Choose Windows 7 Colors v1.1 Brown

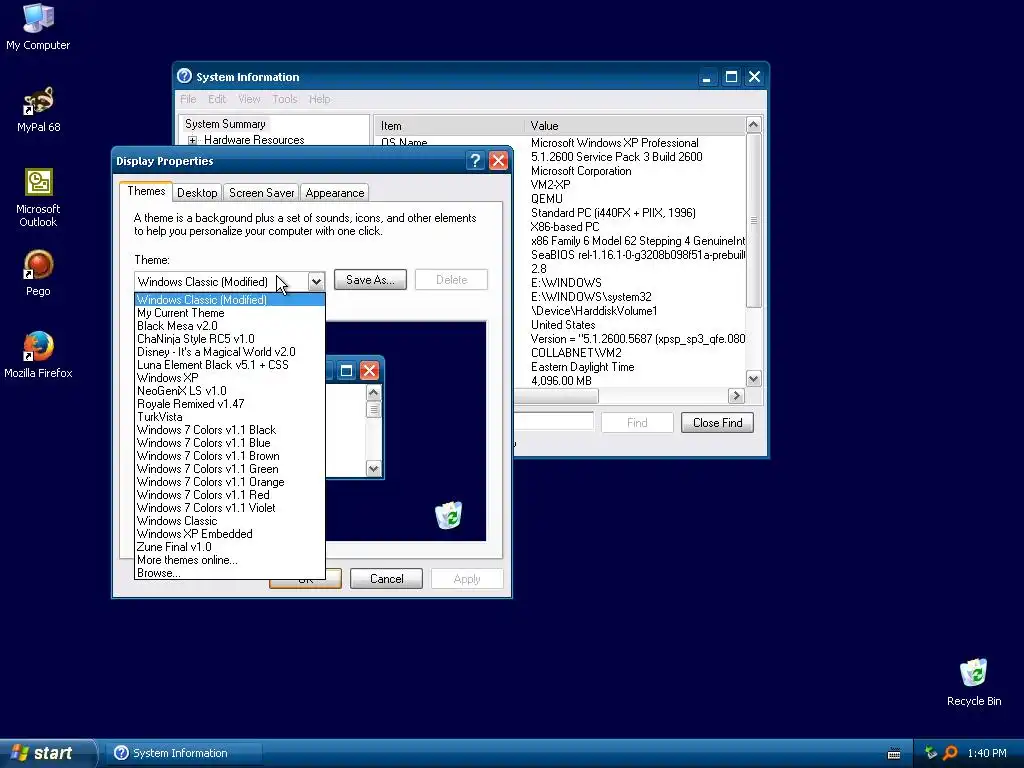(x=229, y=456)
